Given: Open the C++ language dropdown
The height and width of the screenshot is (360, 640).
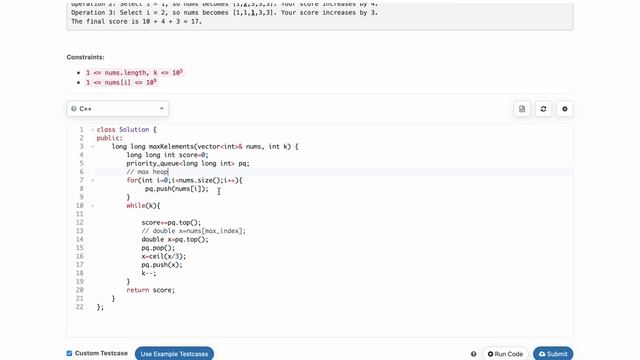Looking at the screenshot, I should pyautogui.click(x=118, y=109).
